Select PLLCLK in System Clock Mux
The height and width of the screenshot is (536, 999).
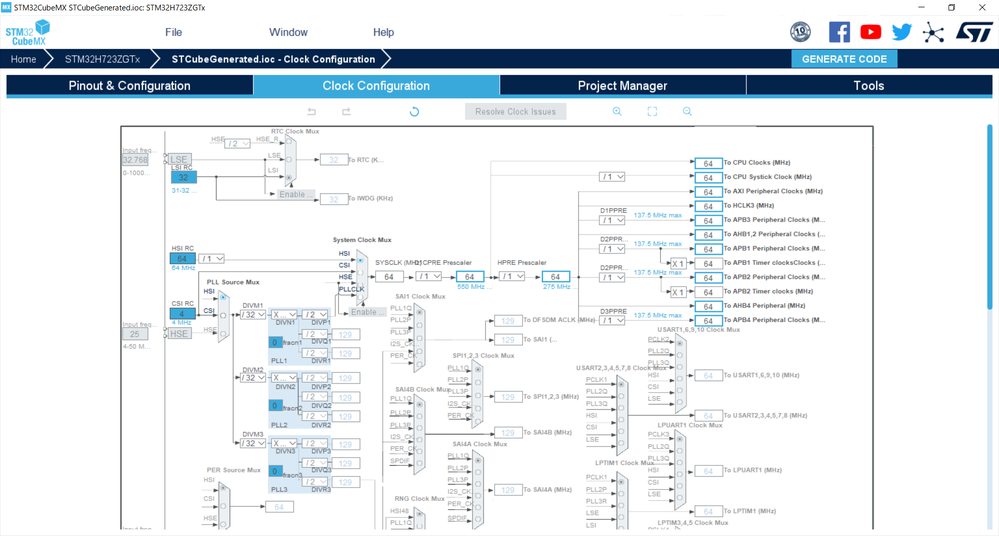pos(361,296)
